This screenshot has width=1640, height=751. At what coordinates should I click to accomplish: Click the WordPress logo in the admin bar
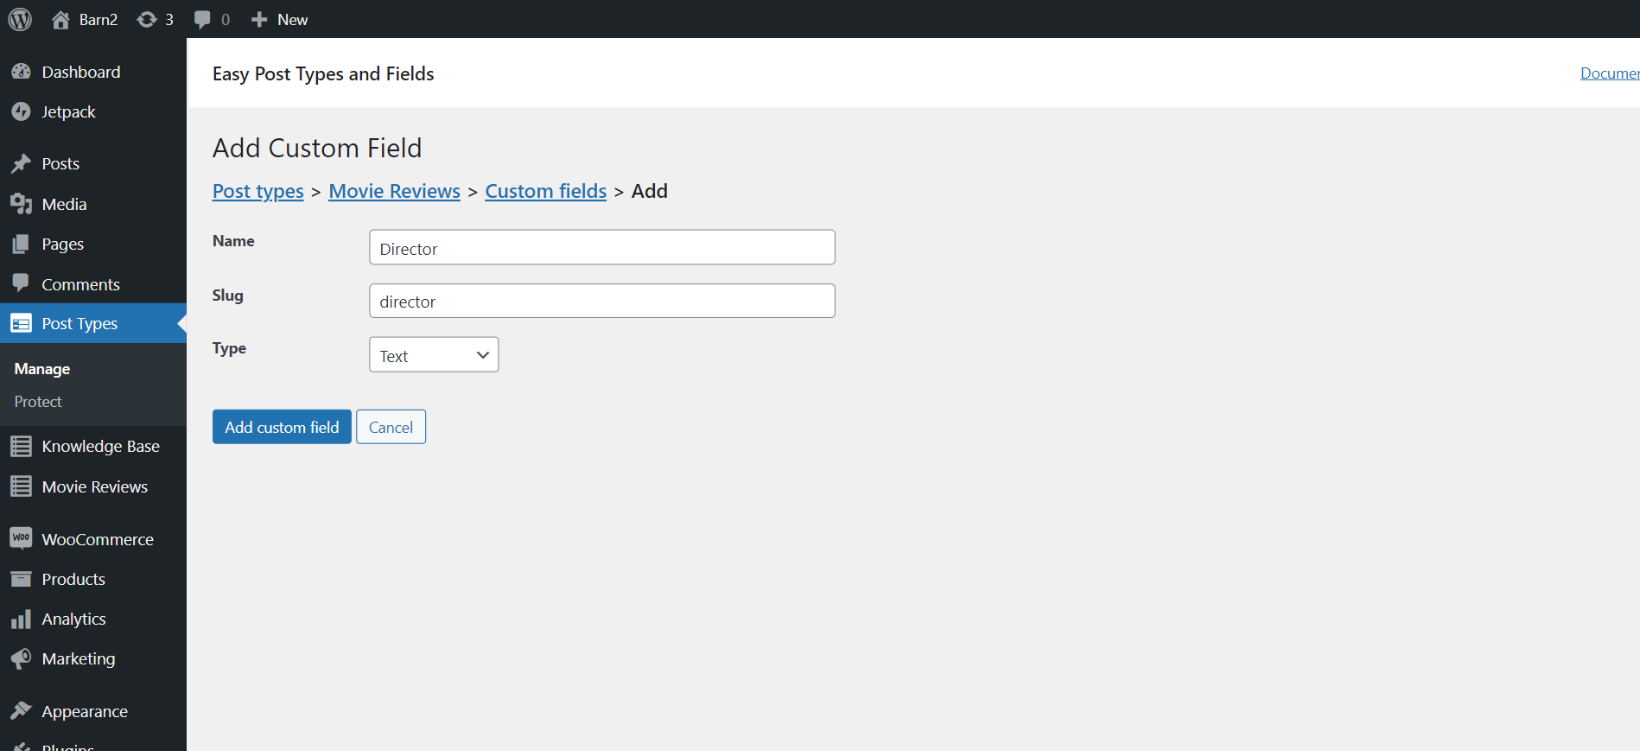[x=20, y=19]
